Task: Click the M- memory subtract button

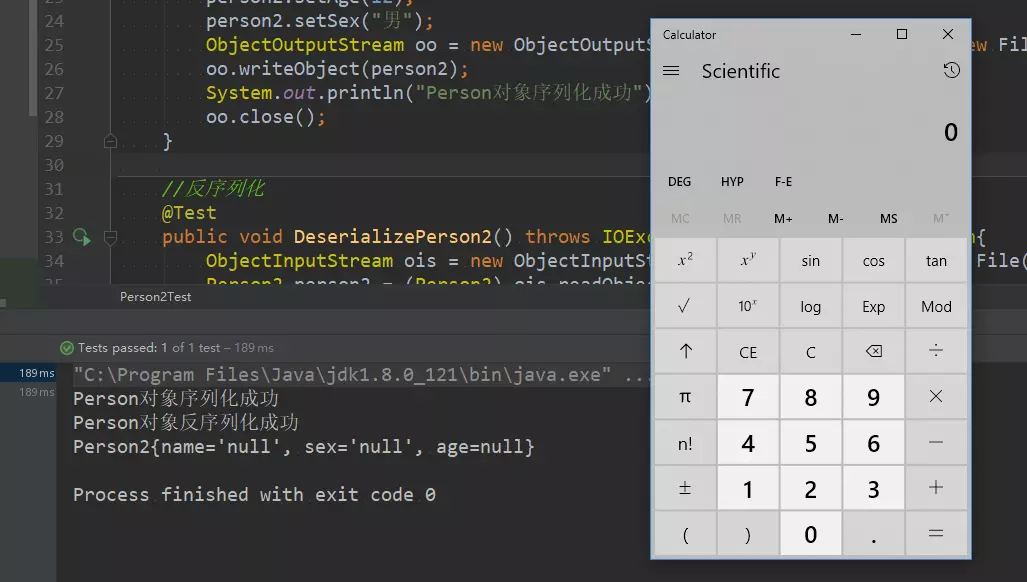Action: 836,219
